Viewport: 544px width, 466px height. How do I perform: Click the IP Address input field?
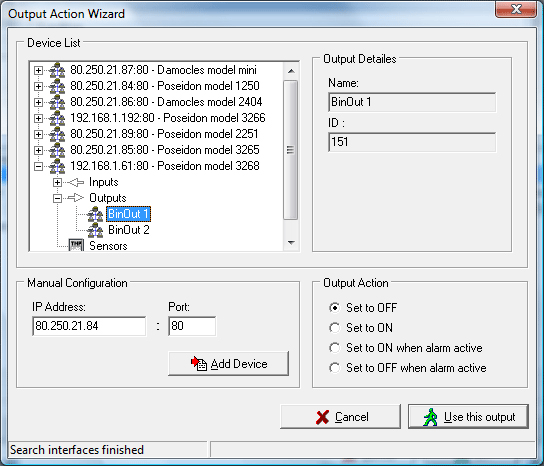point(89,326)
